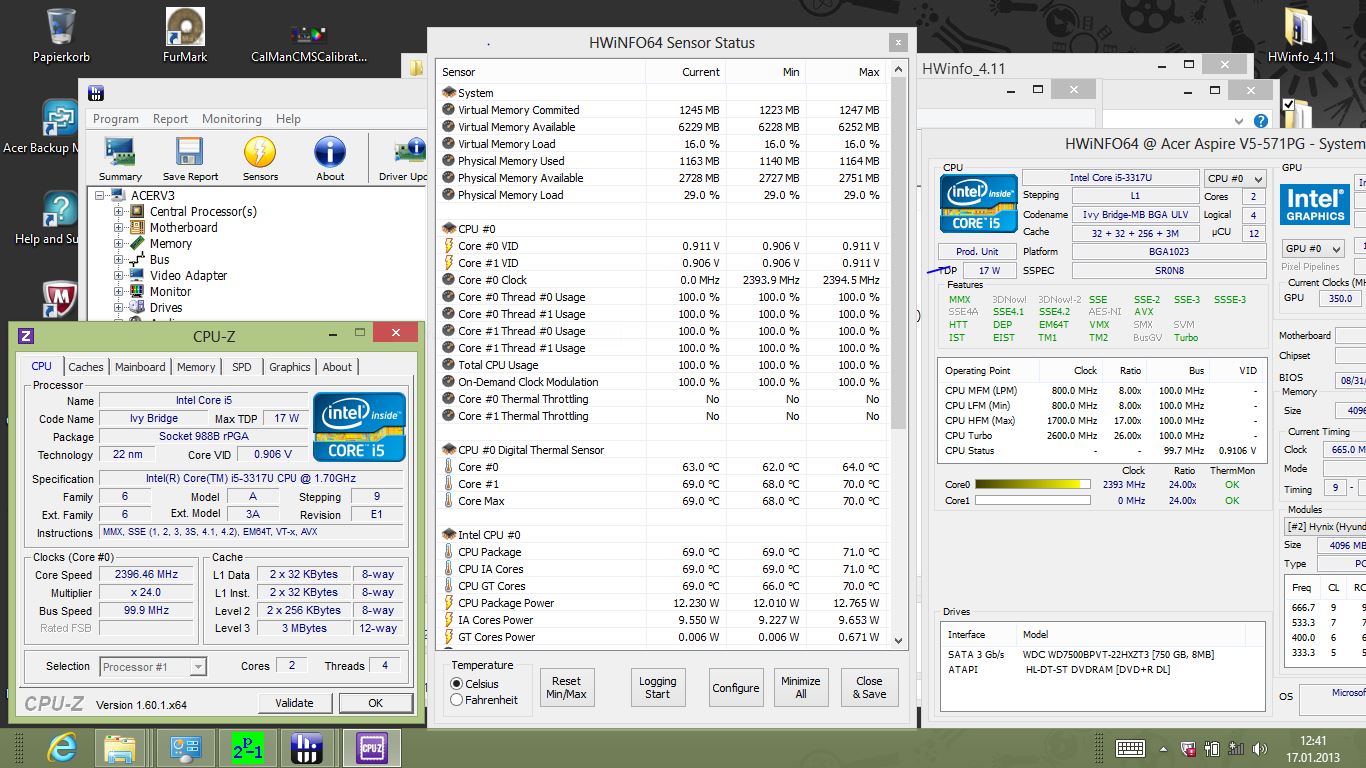Click the Reset Min/Max button
The width and height of the screenshot is (1366, 768).
tap(566, 688)
